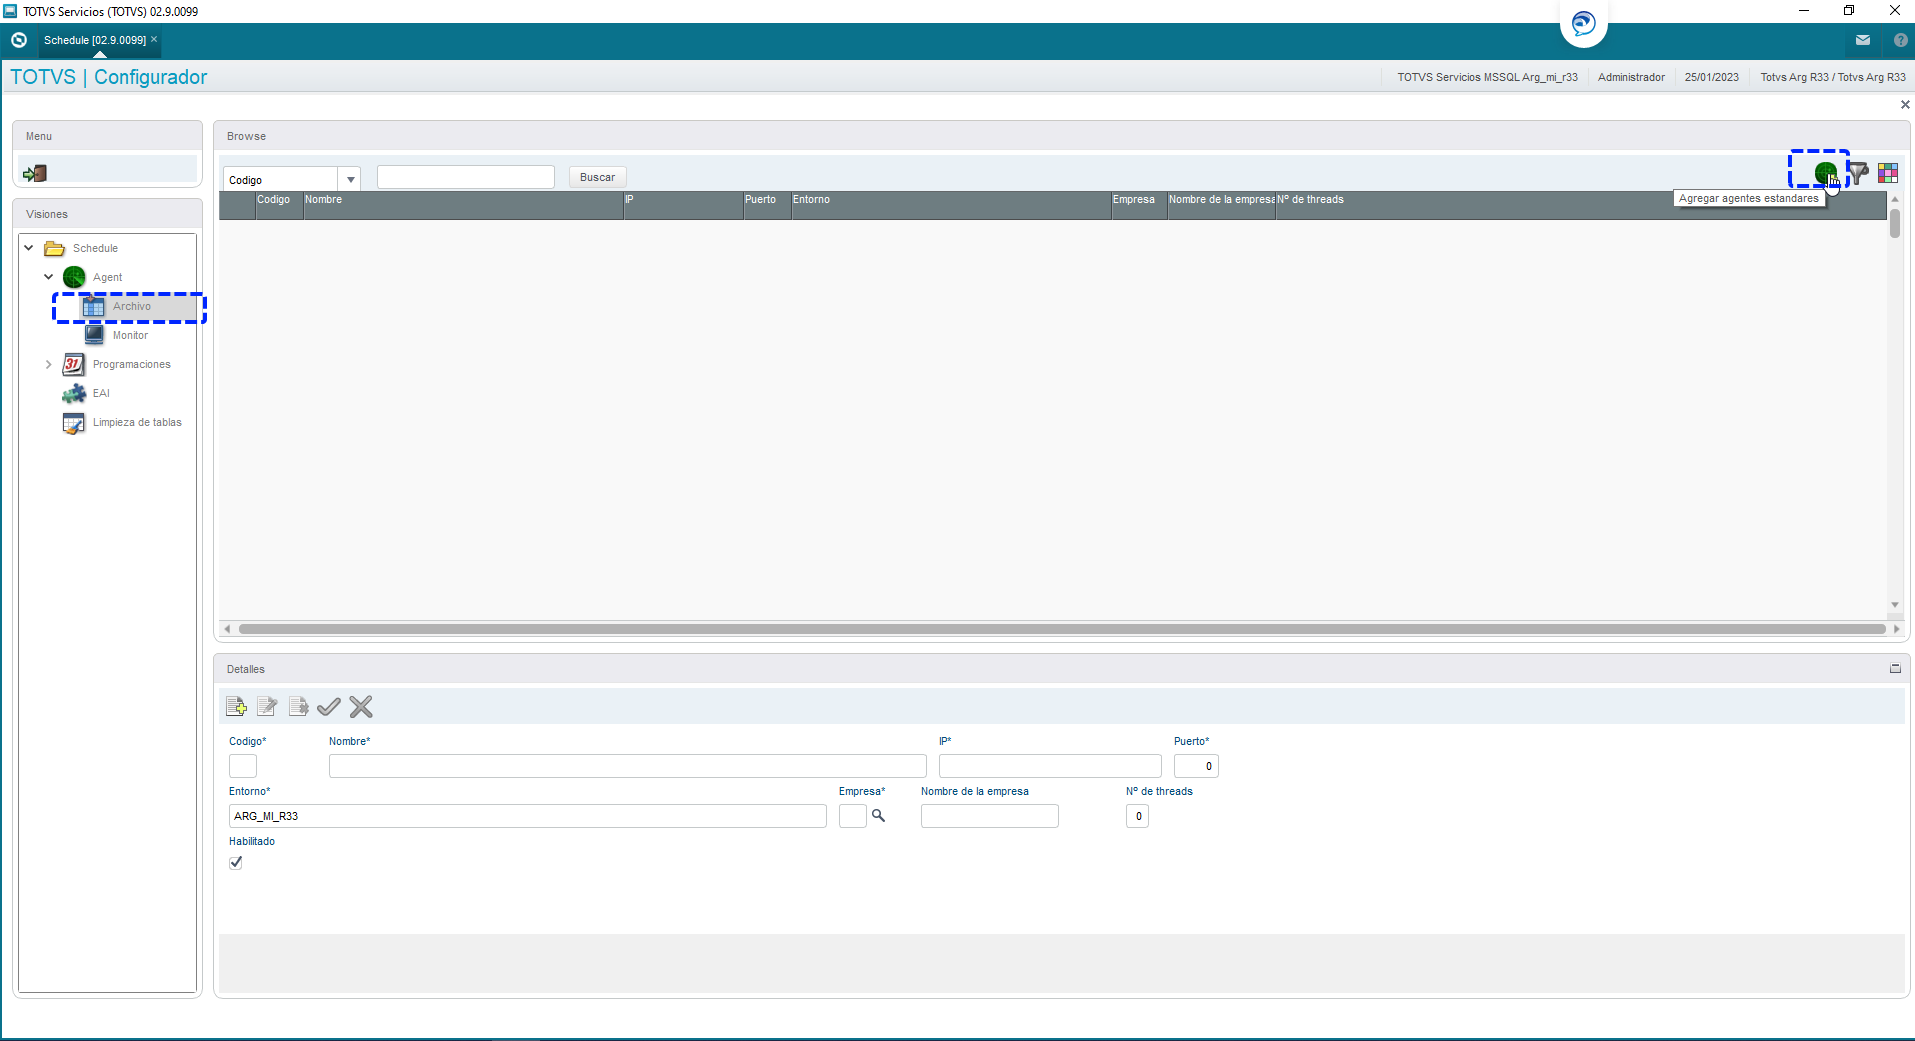Screen dimensions: 1915x1041
Task: Close the Configurador panel with X
Action: point(1905,105)
